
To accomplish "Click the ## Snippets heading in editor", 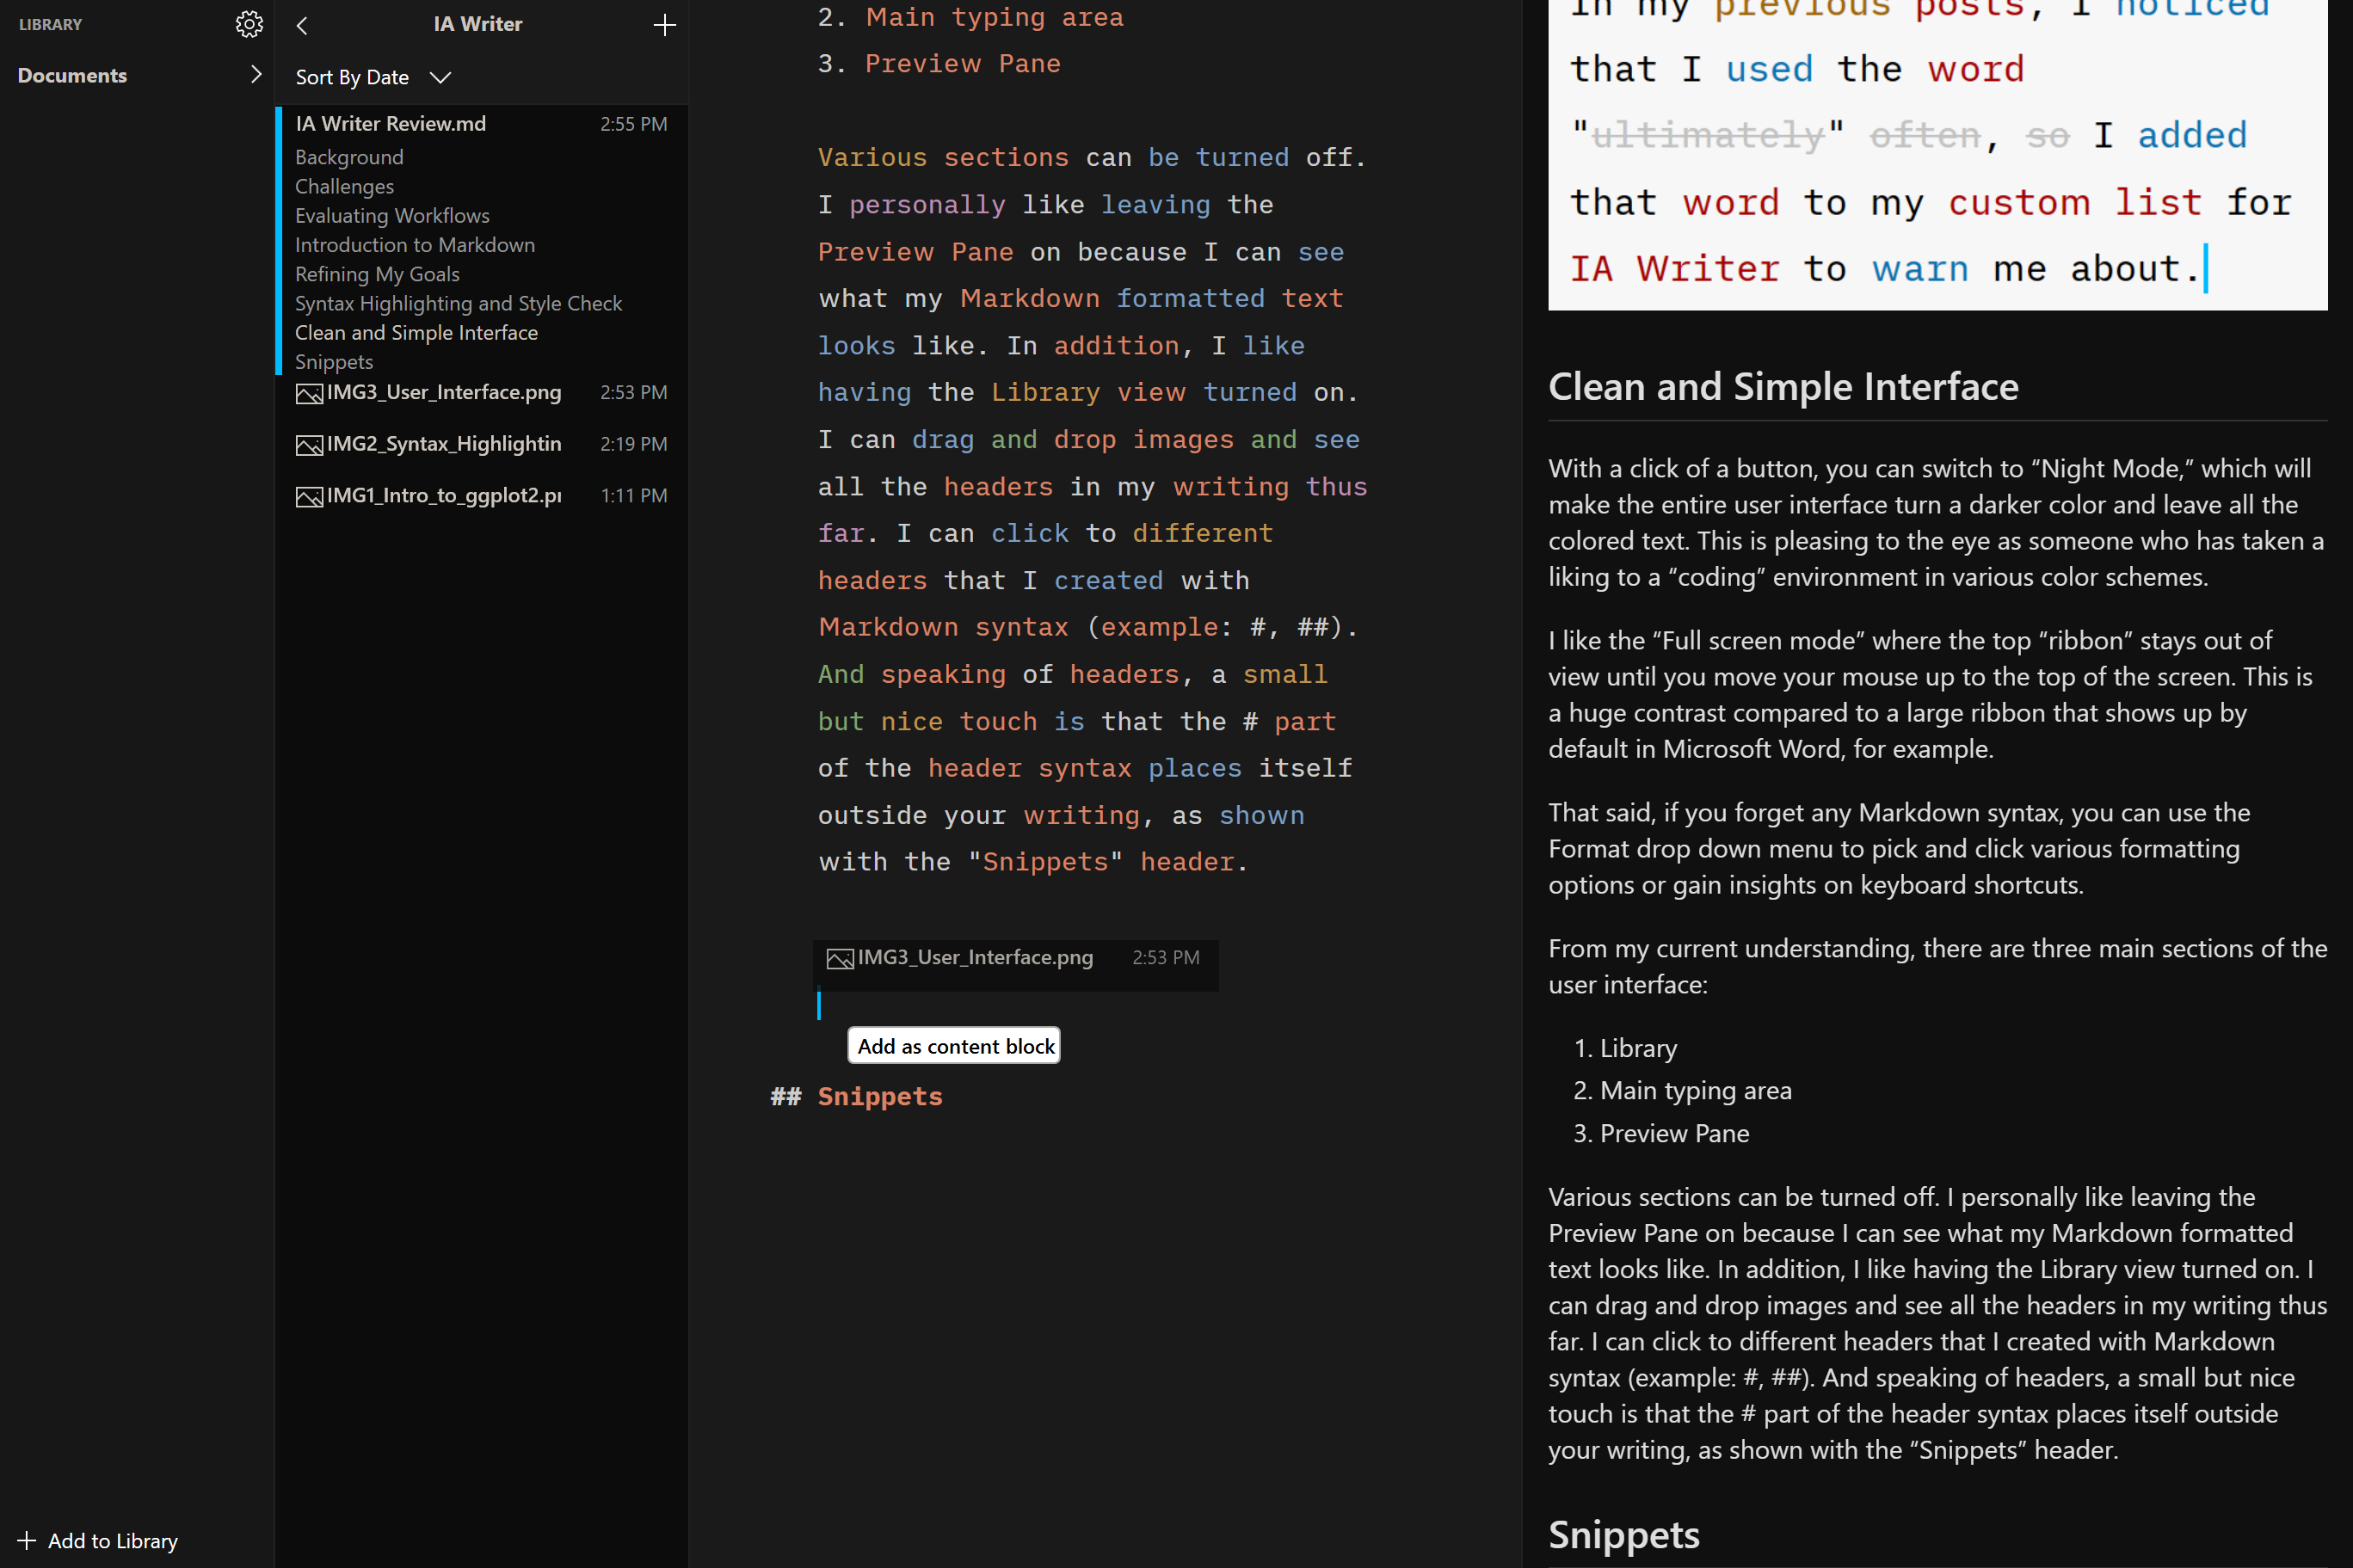I will coord(856,1097).
